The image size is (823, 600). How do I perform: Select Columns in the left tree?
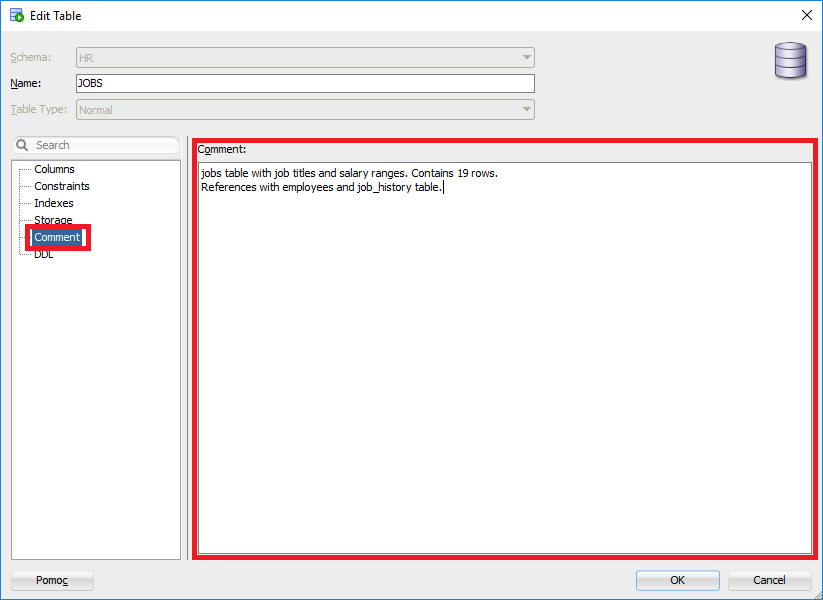(54, 169)
